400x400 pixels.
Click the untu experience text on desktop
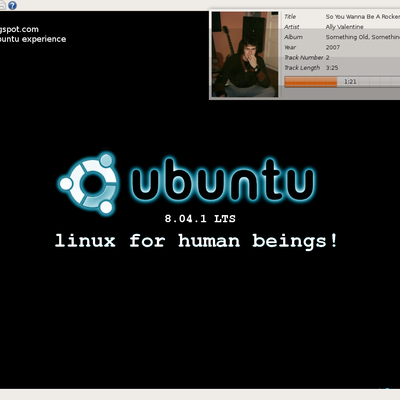pyautogui.click(x=33, y=39)
